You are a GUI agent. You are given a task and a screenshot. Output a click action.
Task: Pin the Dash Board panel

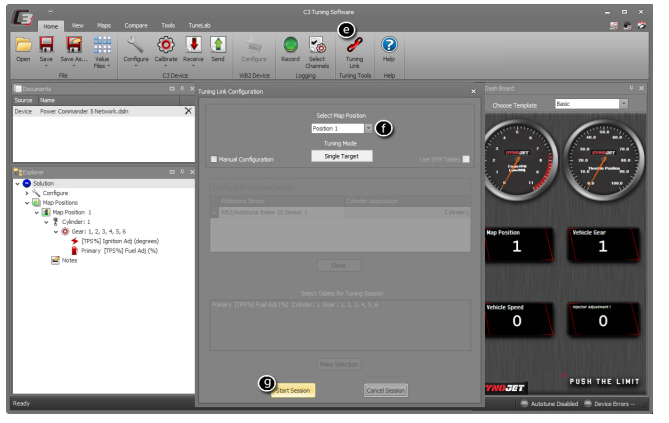click(631, 88)
